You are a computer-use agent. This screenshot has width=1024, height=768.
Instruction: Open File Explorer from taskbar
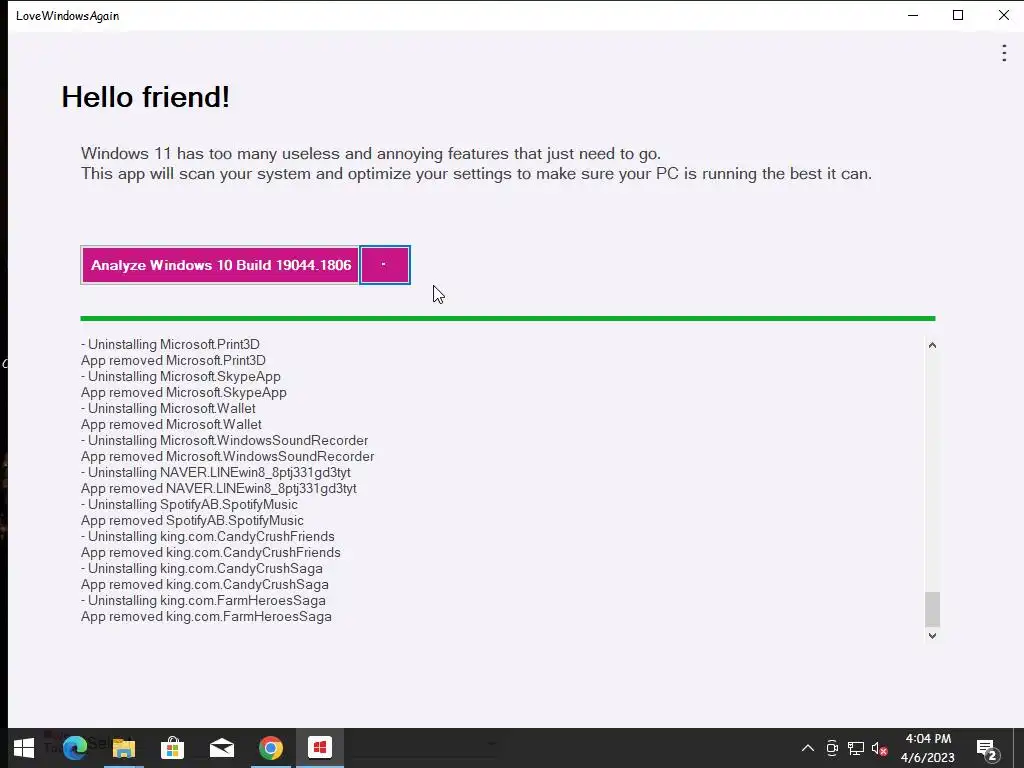pos(123,748)
